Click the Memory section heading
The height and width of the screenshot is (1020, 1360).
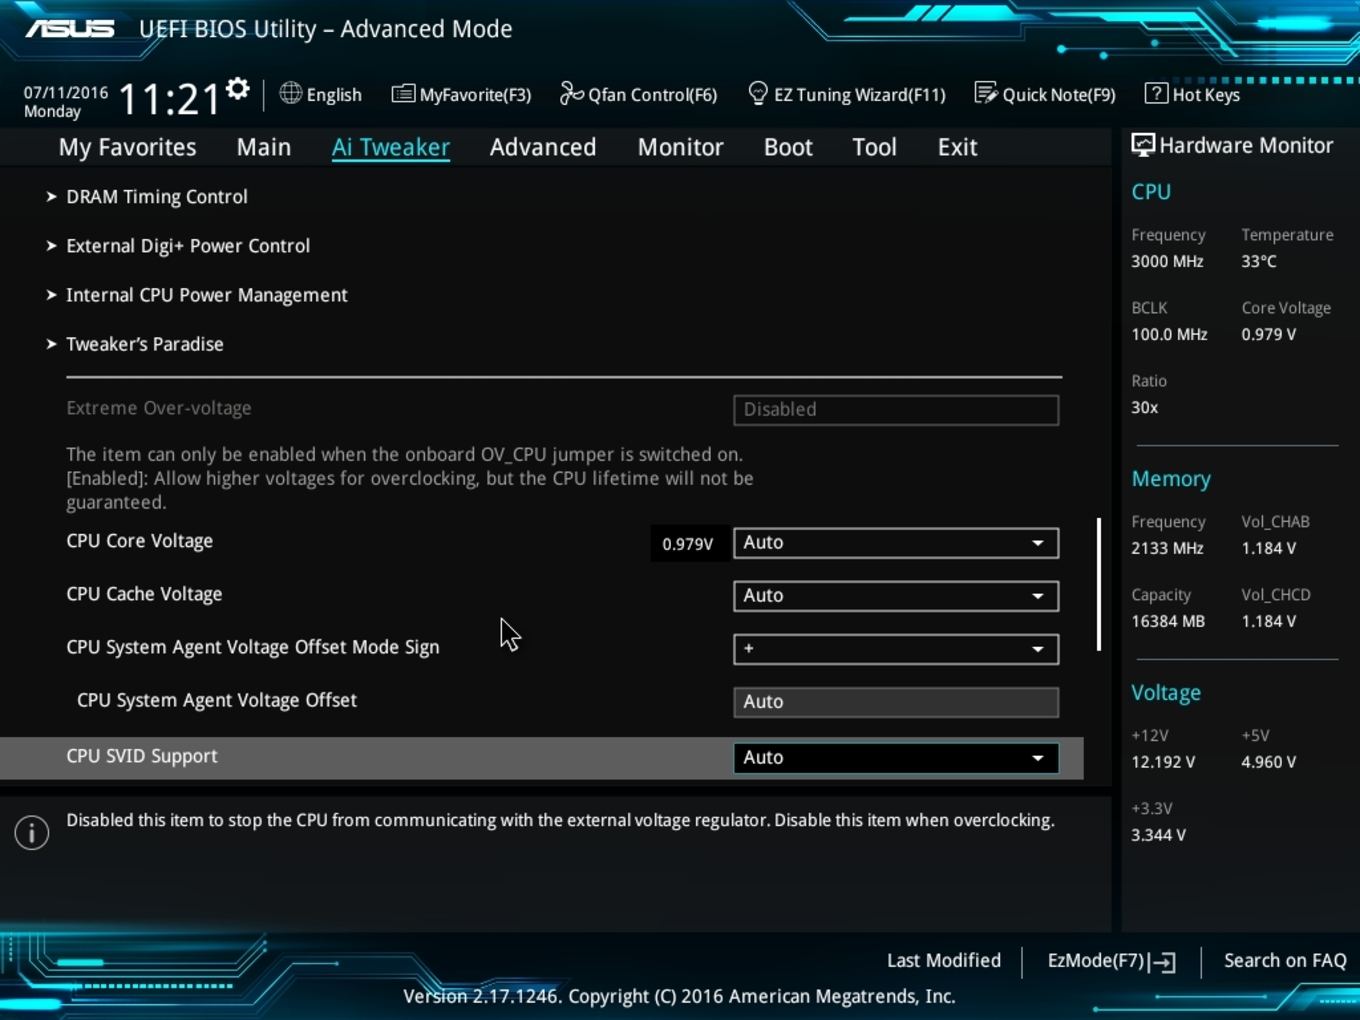tap(1171, 479)
